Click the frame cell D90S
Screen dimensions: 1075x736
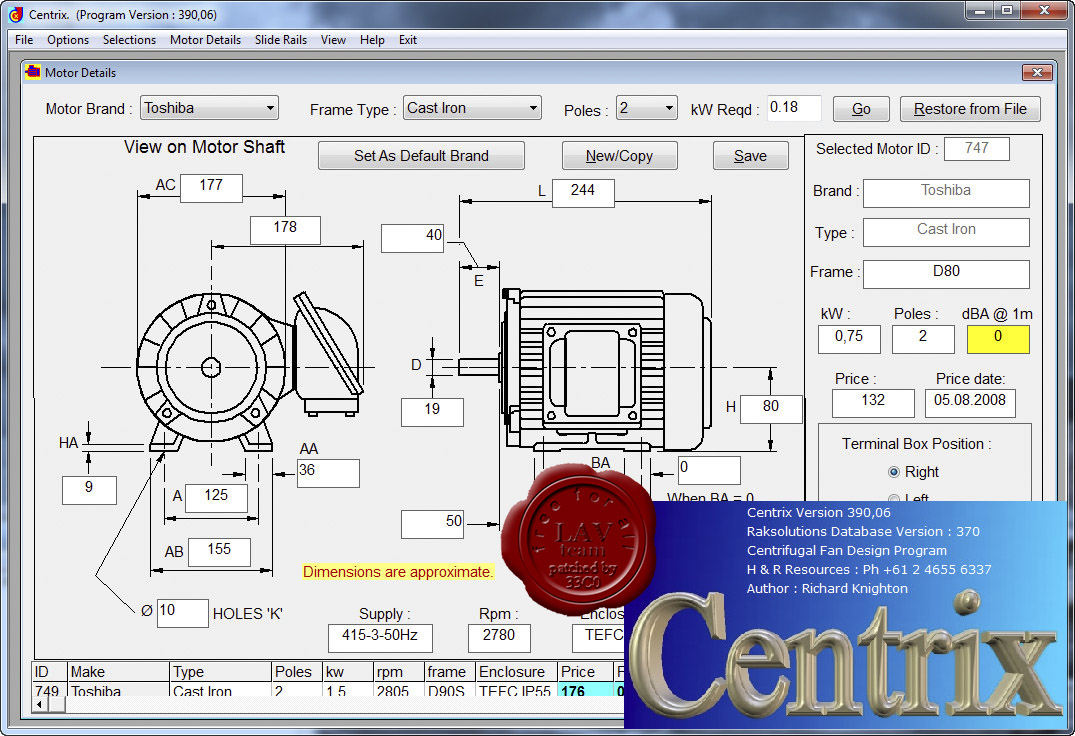coord(450,690)
